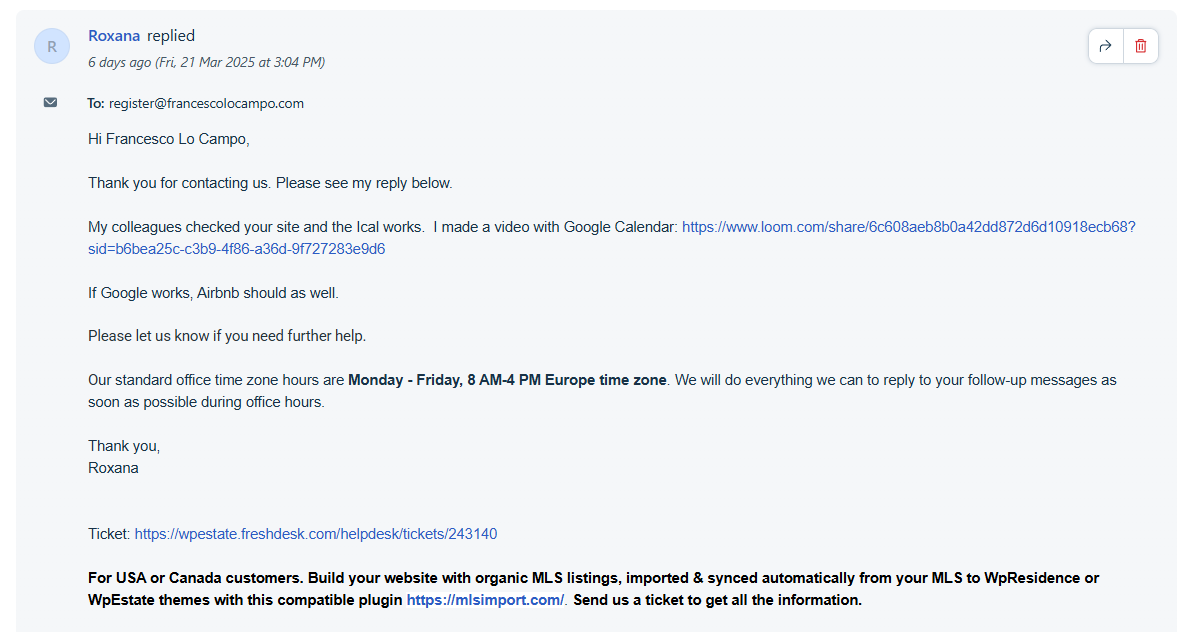
Task: Click the sid=b6bea25c continuation of the Loom link
Action: click(x=236, y=249)
